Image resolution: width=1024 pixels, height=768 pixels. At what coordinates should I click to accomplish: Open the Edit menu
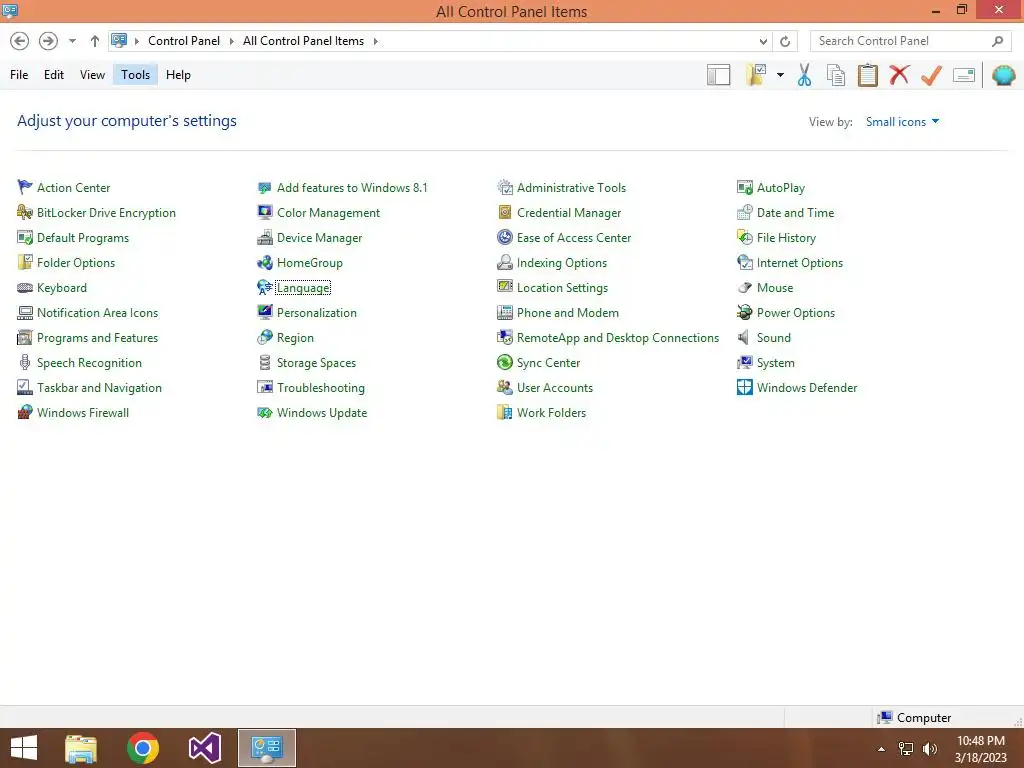[x=54, y=75]
